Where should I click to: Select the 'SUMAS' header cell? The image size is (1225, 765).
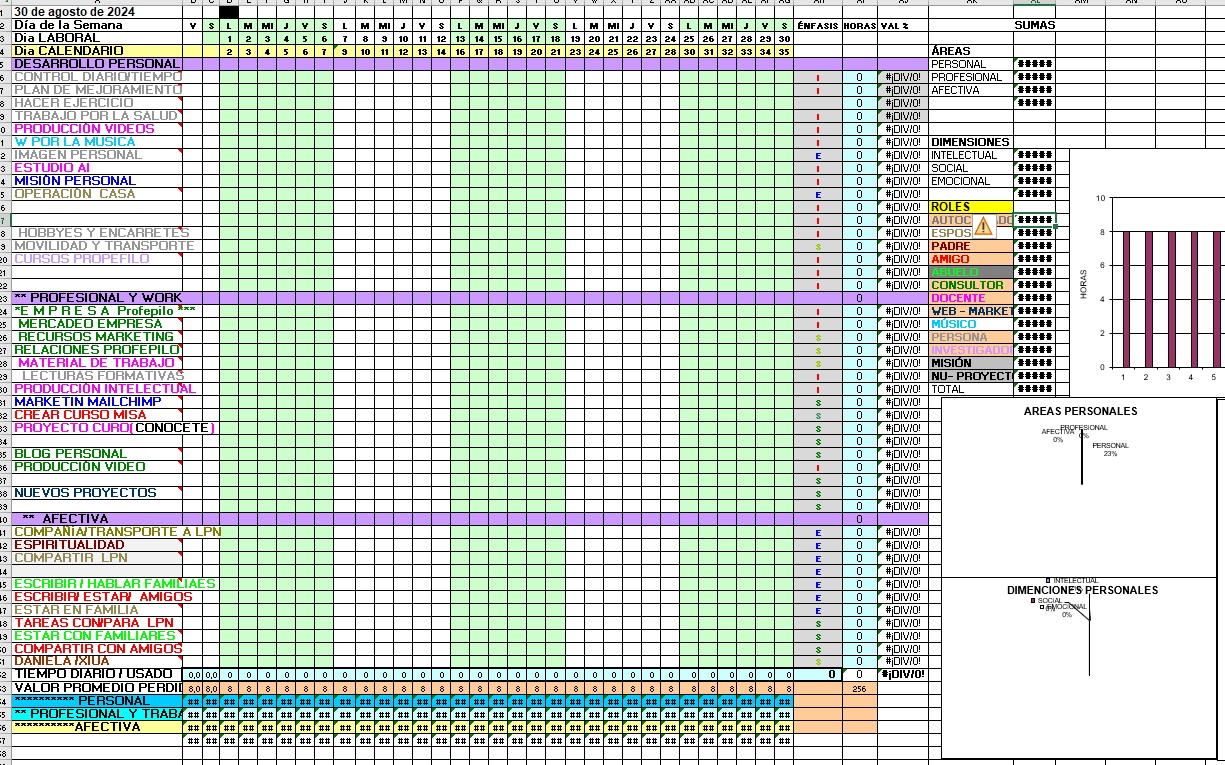point(1034,25)
